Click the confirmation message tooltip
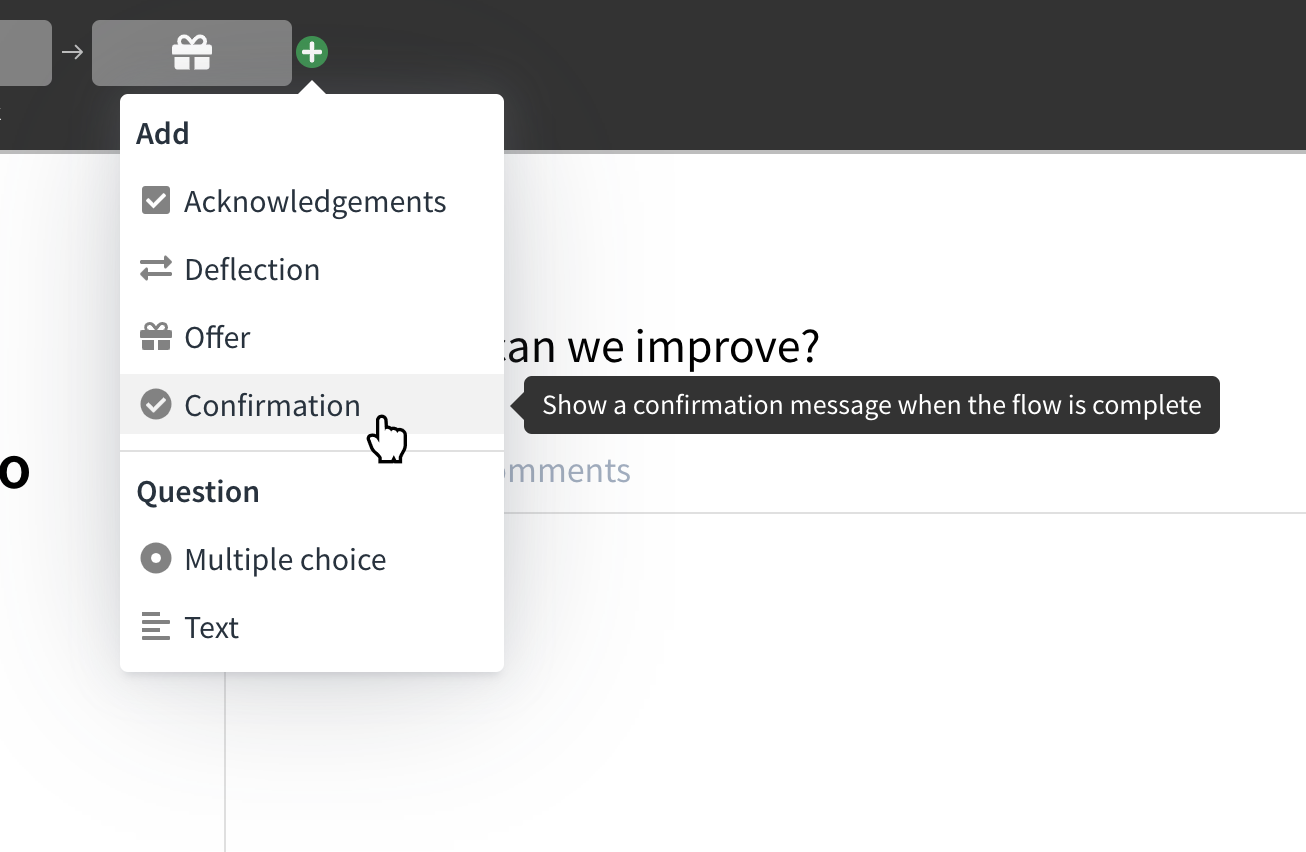This screenshot has width=1306, height=852. coord(871,404)
